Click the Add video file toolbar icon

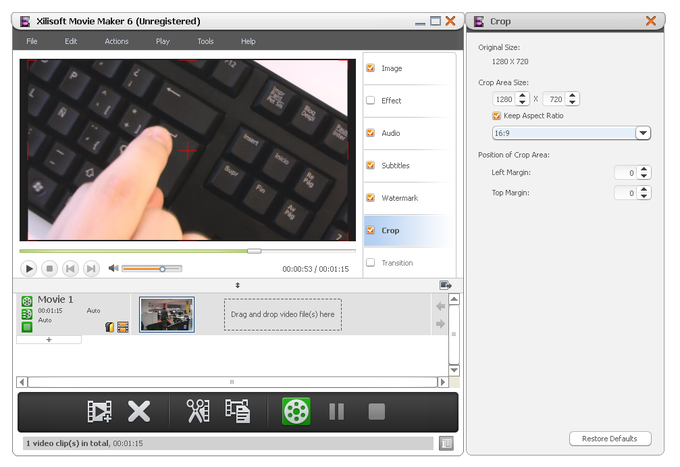99,411
